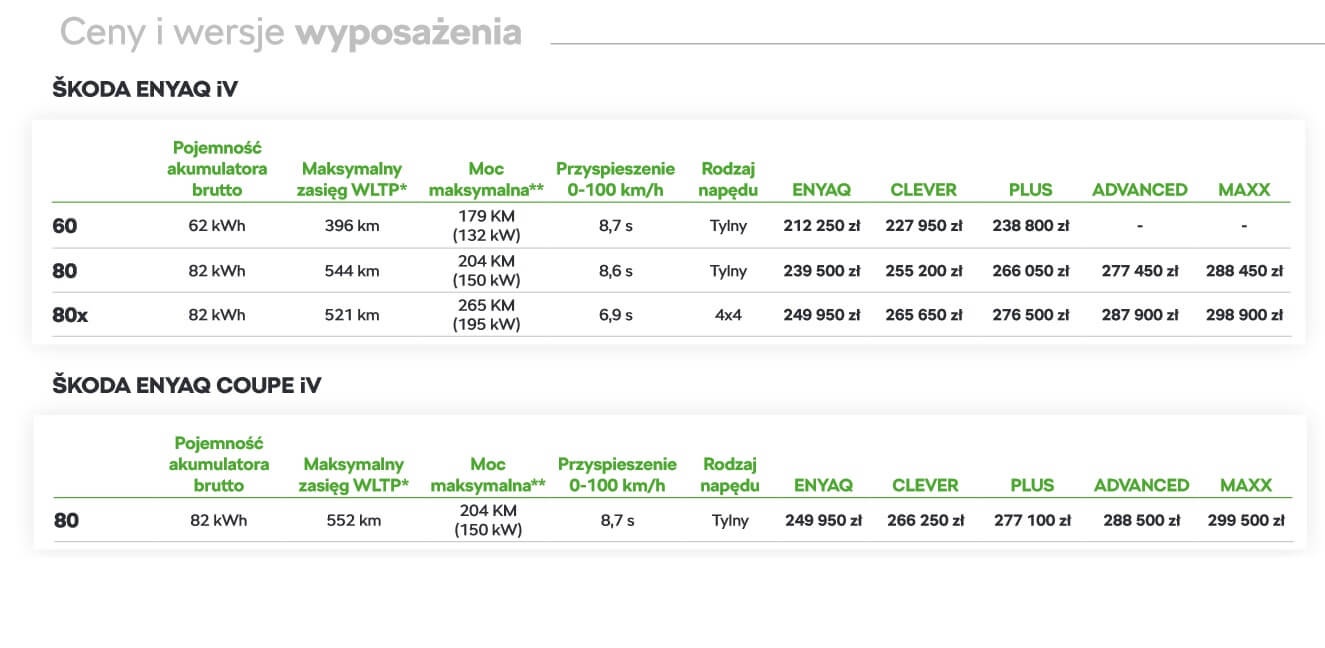The image size is (1325, 648).
Task: Click the '266 250 zł' Coupe price
Action: 926,520
